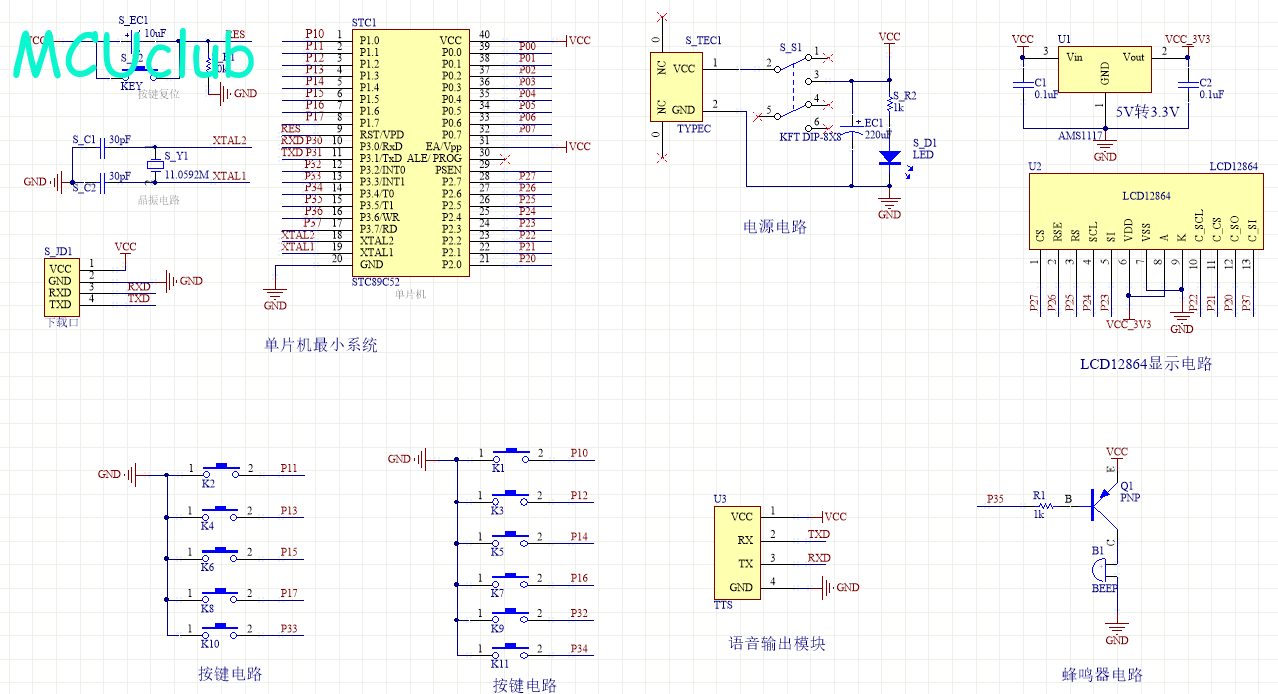This screenshot has height=694, width=1278.
Task: Click the R1 1k resistor symbol
Action: pyautogui.click(x=1039, y=504)
